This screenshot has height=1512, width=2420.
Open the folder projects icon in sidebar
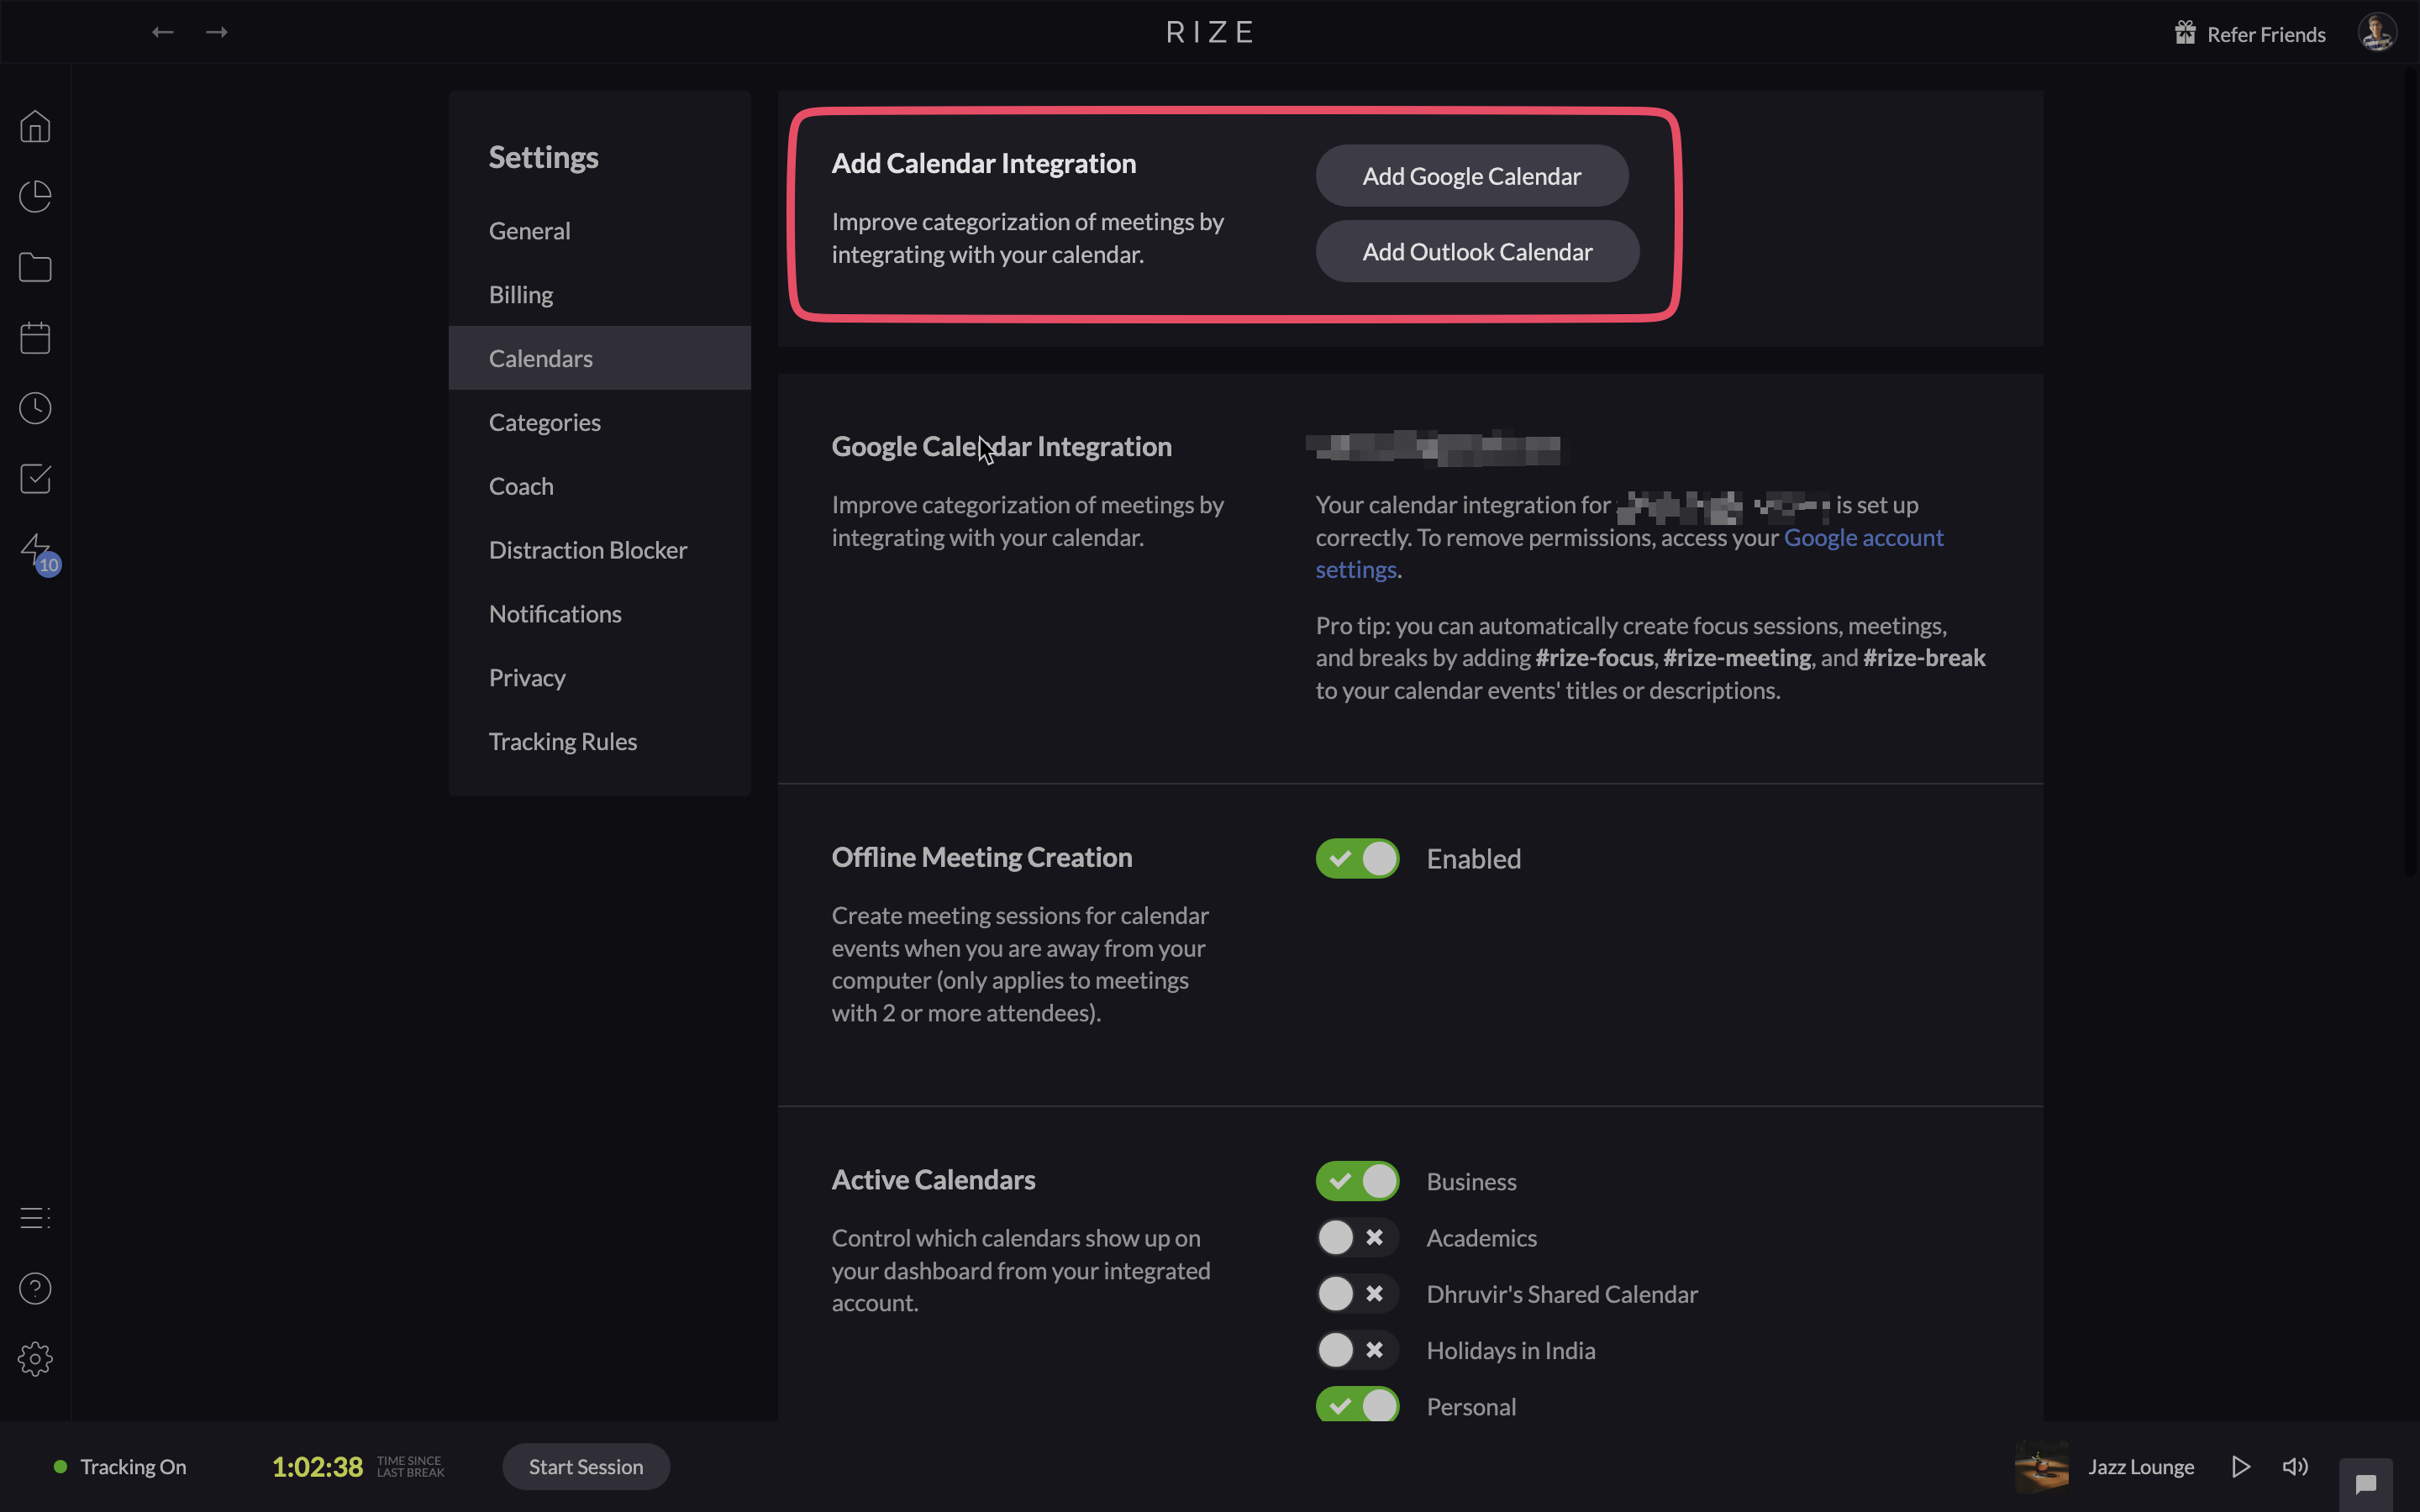tap(35, 267)
